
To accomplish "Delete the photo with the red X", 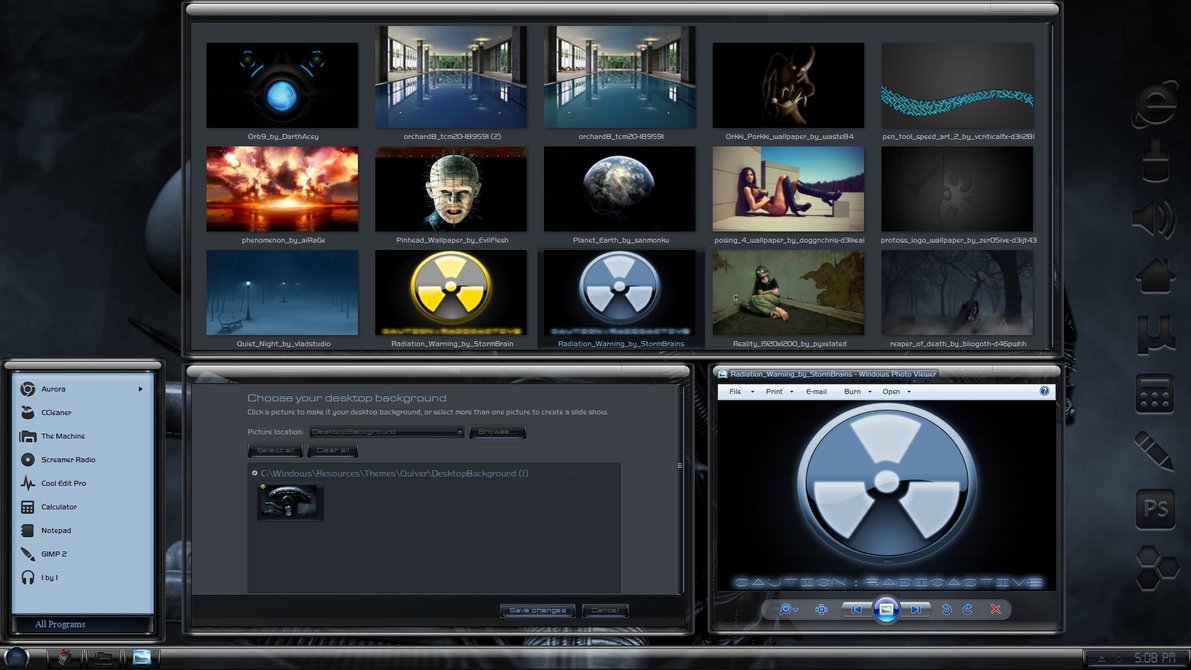I will point(996,609).
